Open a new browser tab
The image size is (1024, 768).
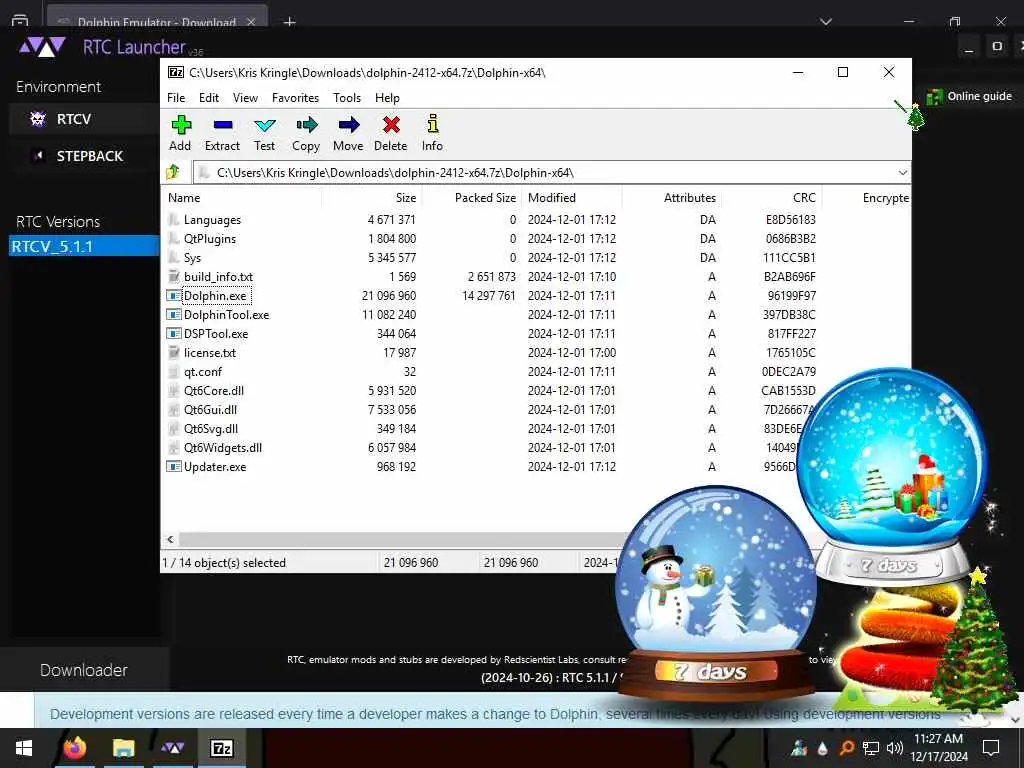click(290, 22)
